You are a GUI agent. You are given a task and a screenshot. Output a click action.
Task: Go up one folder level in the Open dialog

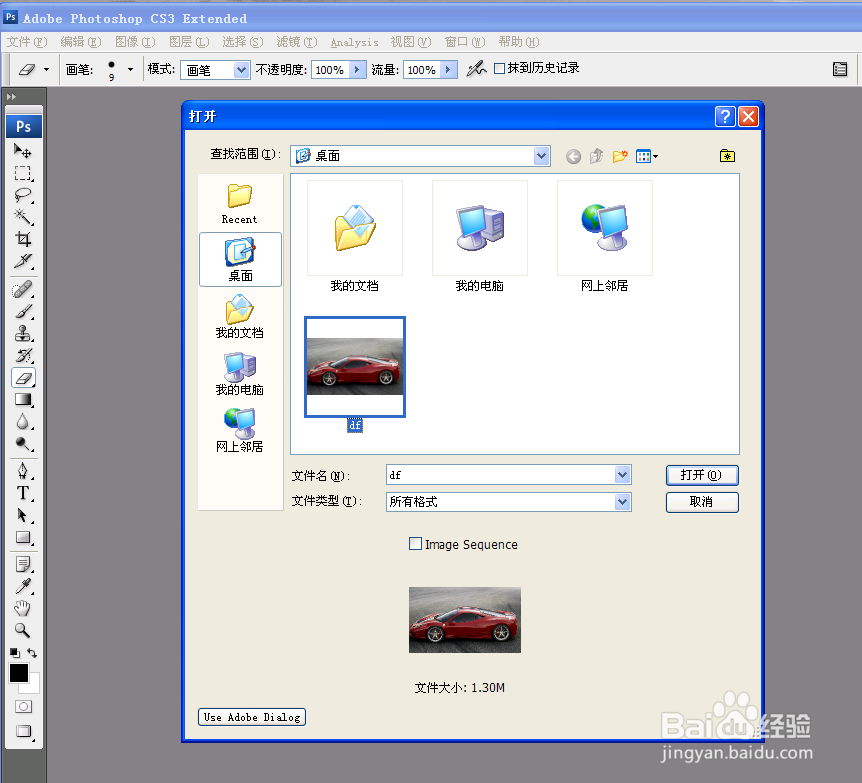tap(597, 156)
